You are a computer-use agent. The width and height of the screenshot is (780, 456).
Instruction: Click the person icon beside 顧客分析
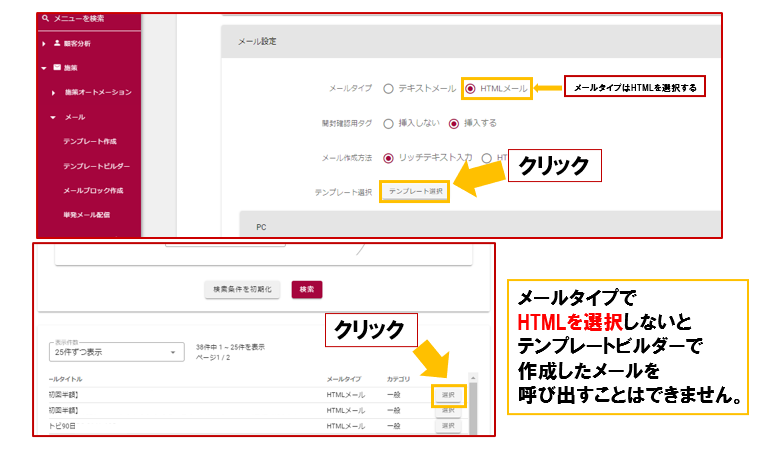[x=57, y=44]
